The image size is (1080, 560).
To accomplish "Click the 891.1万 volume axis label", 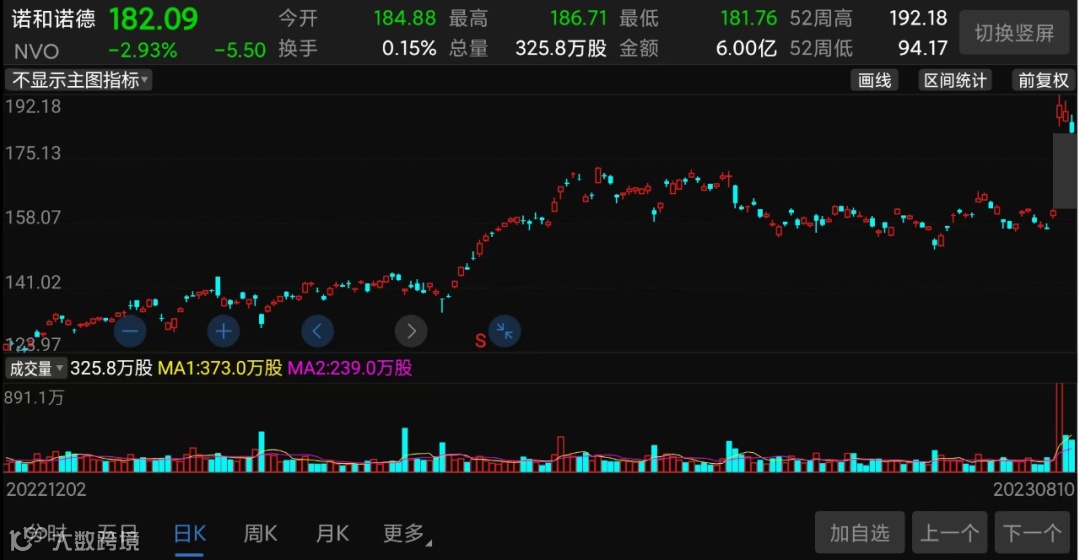I will pos(34,398).
